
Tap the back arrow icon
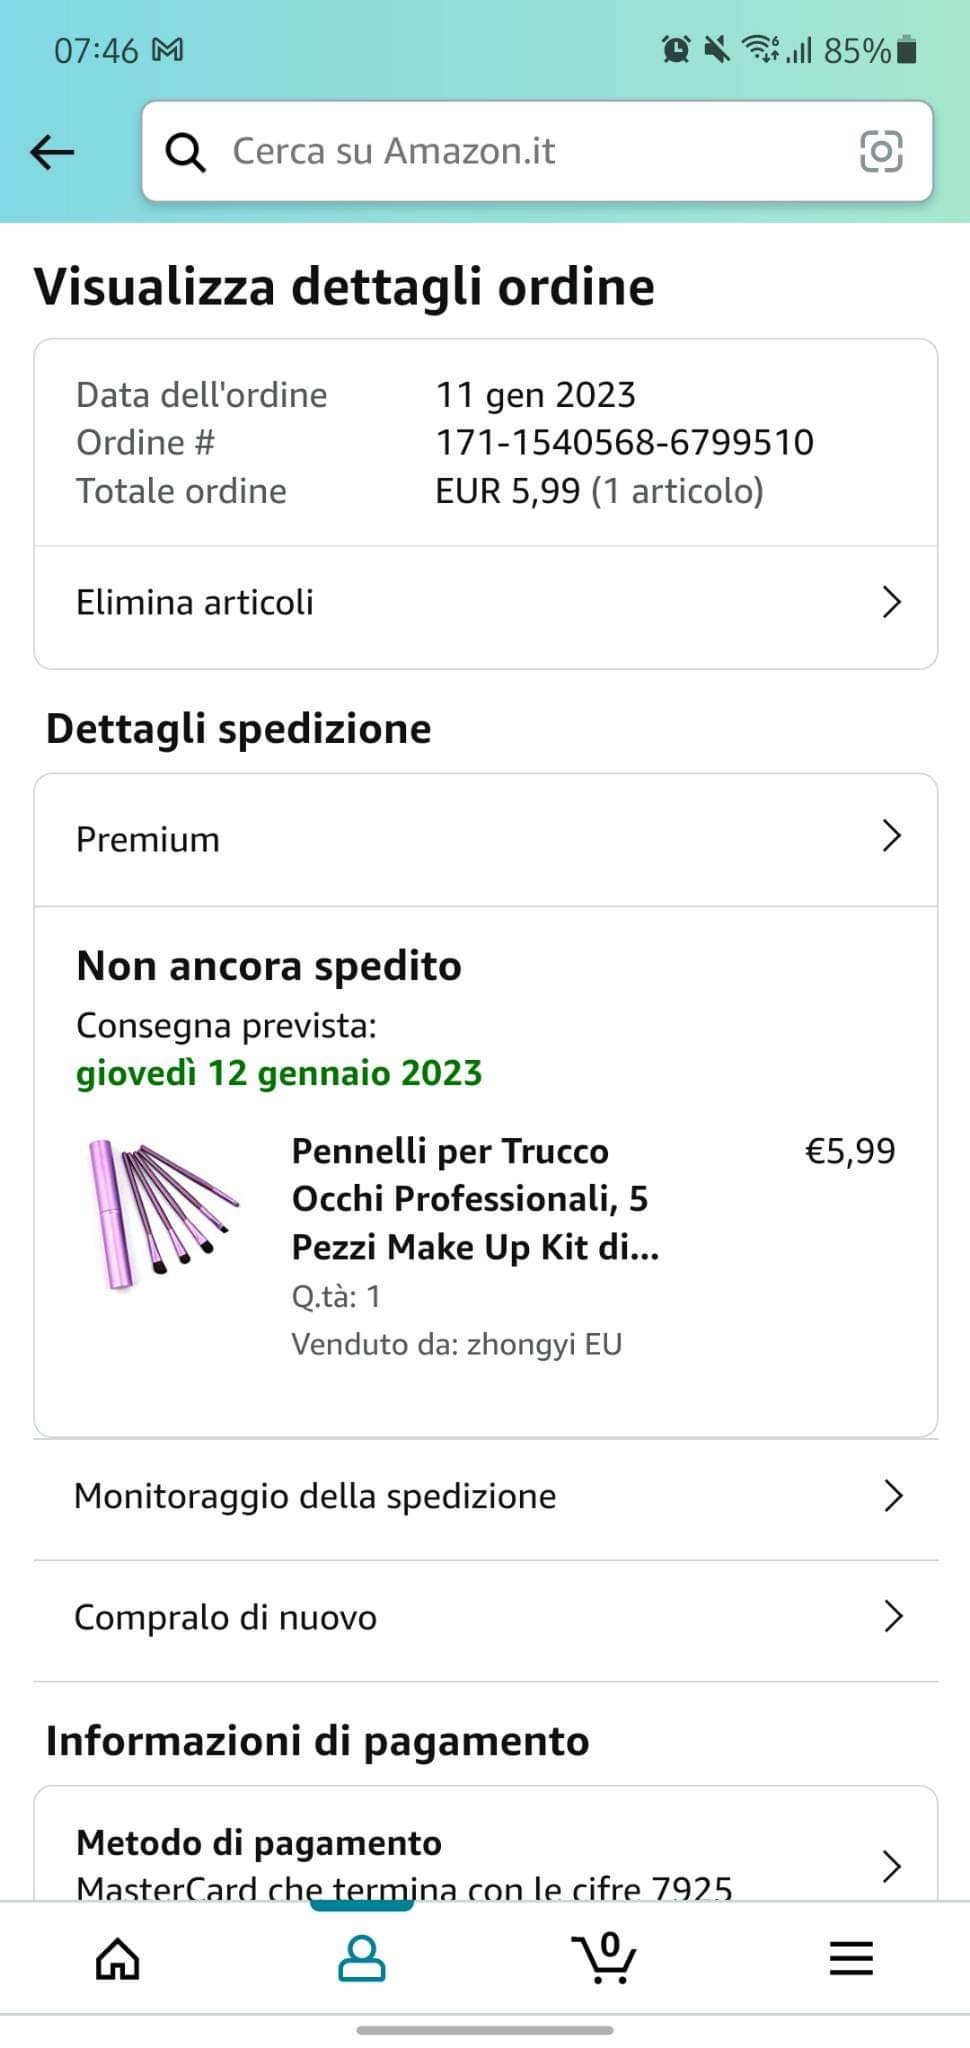(x=52, y=152)
